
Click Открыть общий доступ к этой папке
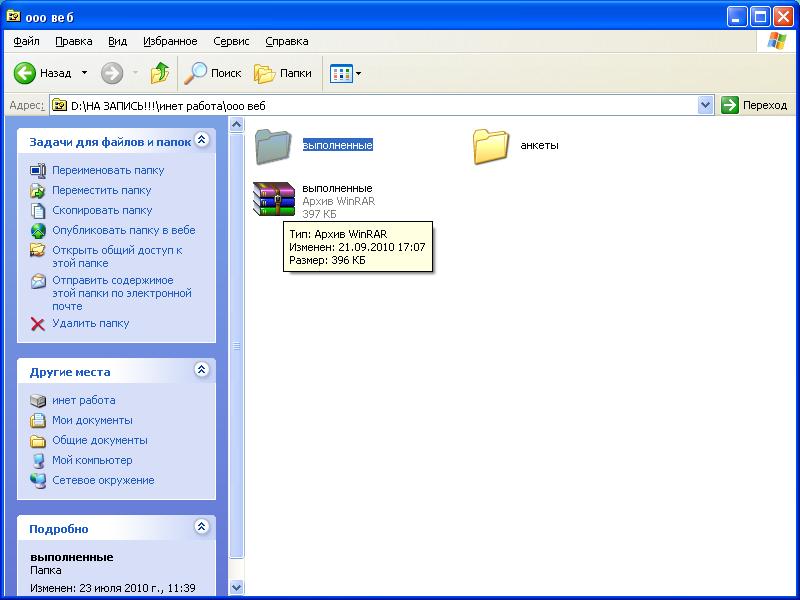click(117, 257)
